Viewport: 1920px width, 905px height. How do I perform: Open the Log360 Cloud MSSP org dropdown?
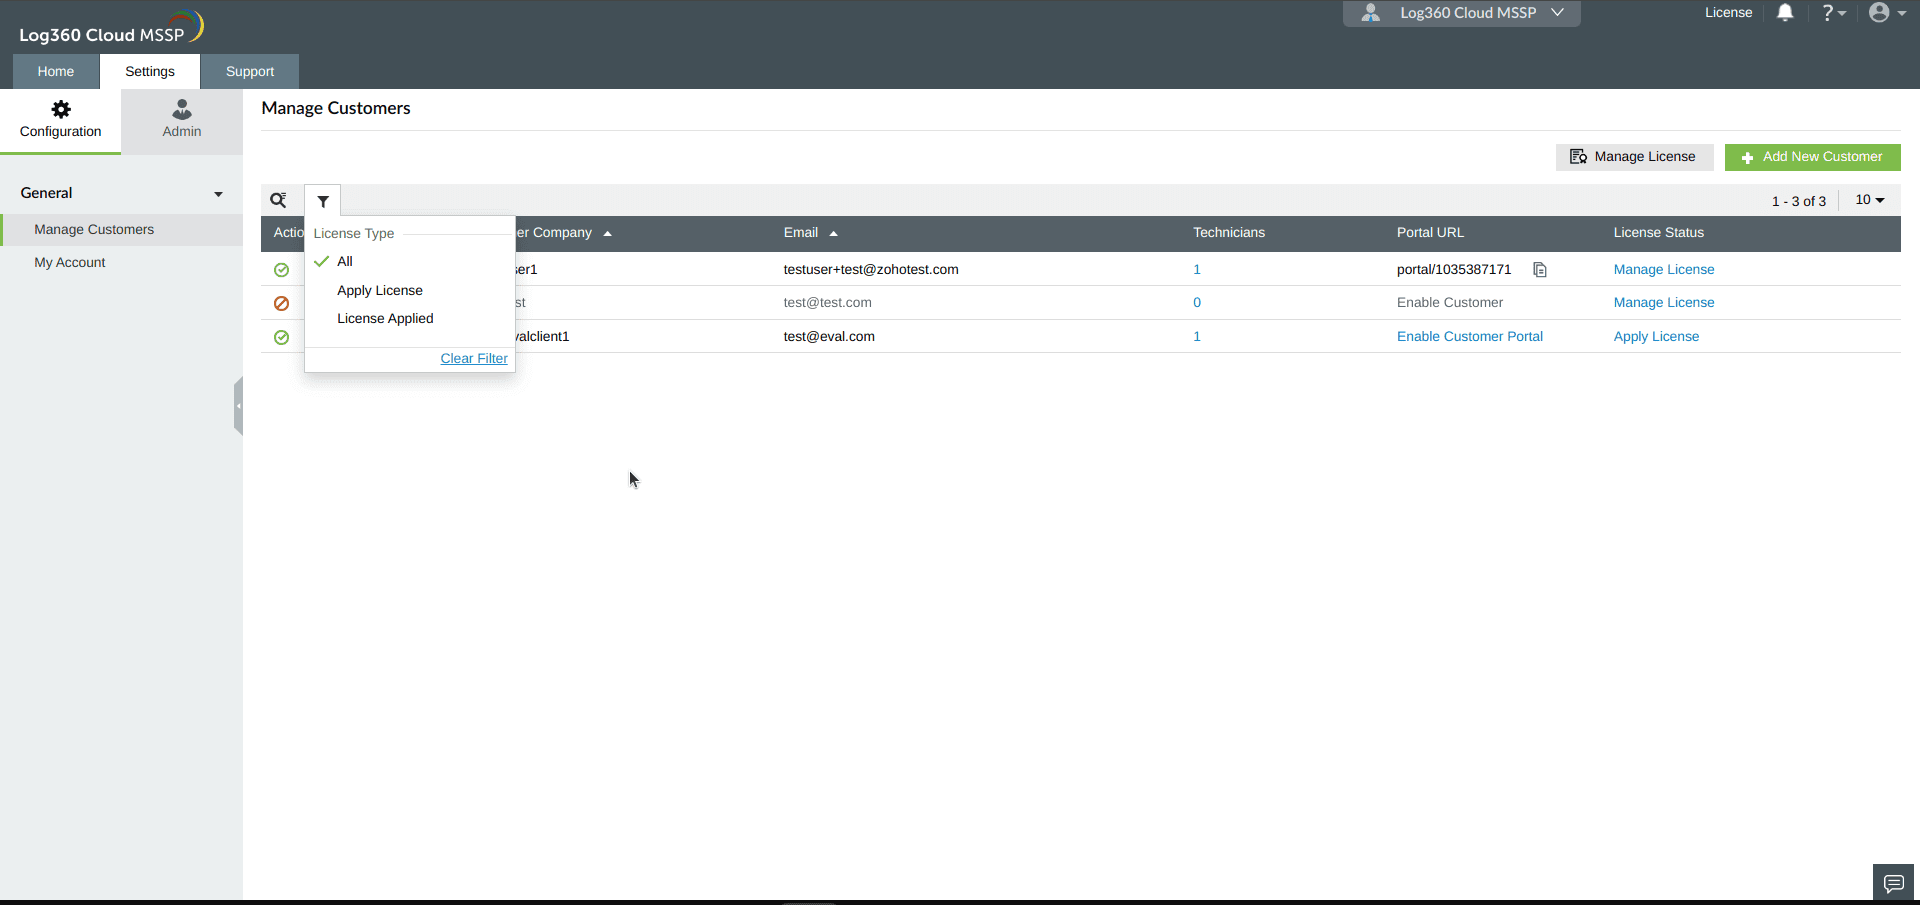click(x=1462, y=13)
